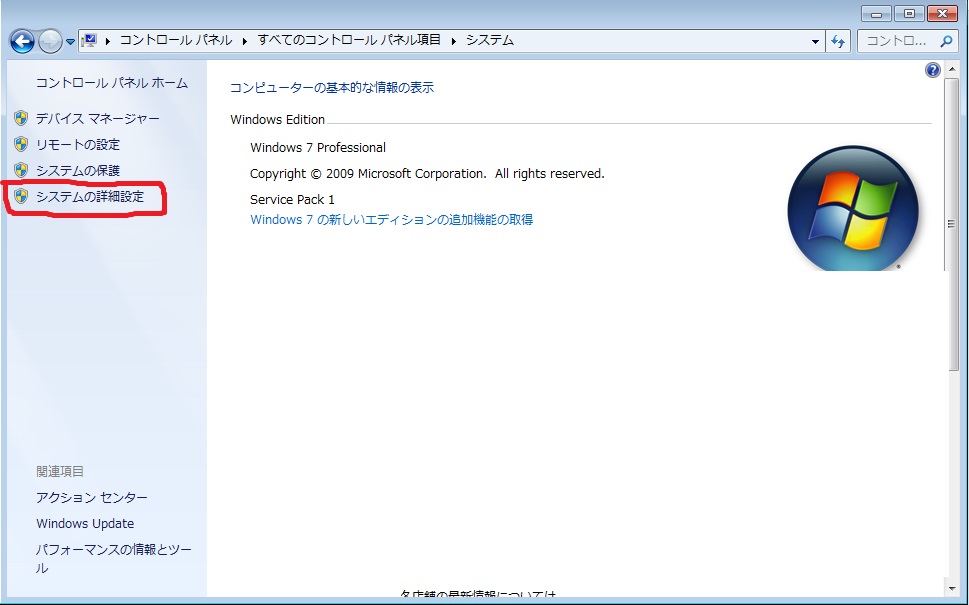The image size is (969, 605).
Task: Click the blue Help question mark icon
Action: pyautogui.click(x=932, y=69)
